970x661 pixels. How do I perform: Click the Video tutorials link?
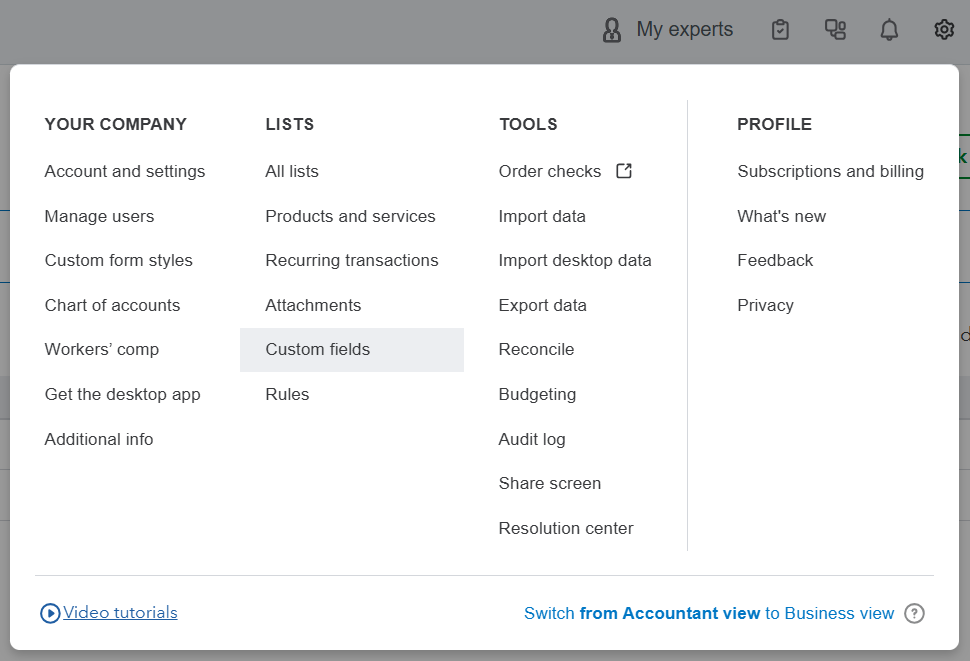[x=120, y=612]
